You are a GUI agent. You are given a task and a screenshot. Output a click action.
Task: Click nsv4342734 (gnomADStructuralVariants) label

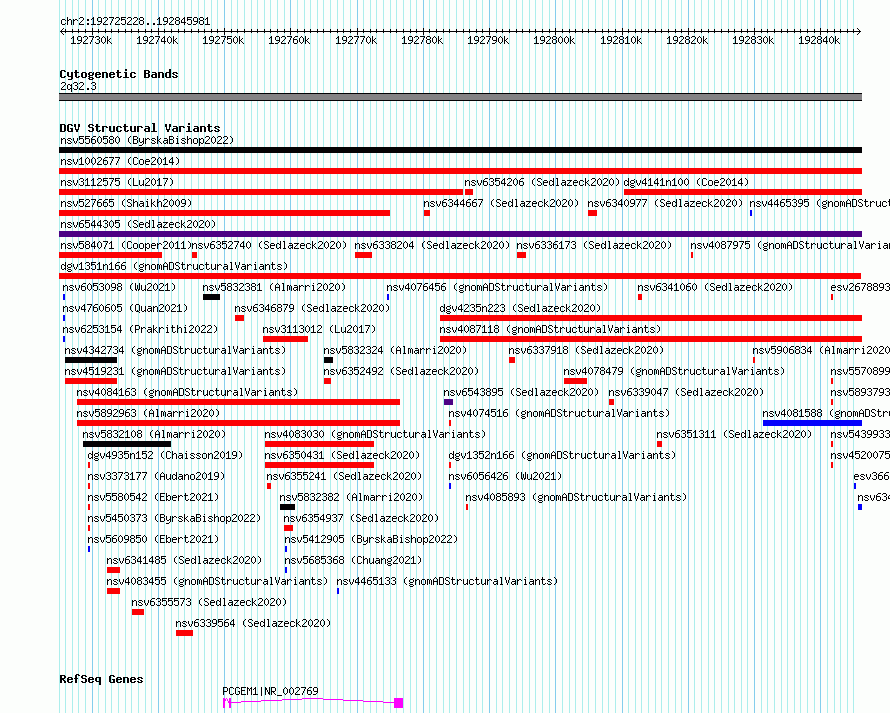pyautogui.click(x=175, y=350)
